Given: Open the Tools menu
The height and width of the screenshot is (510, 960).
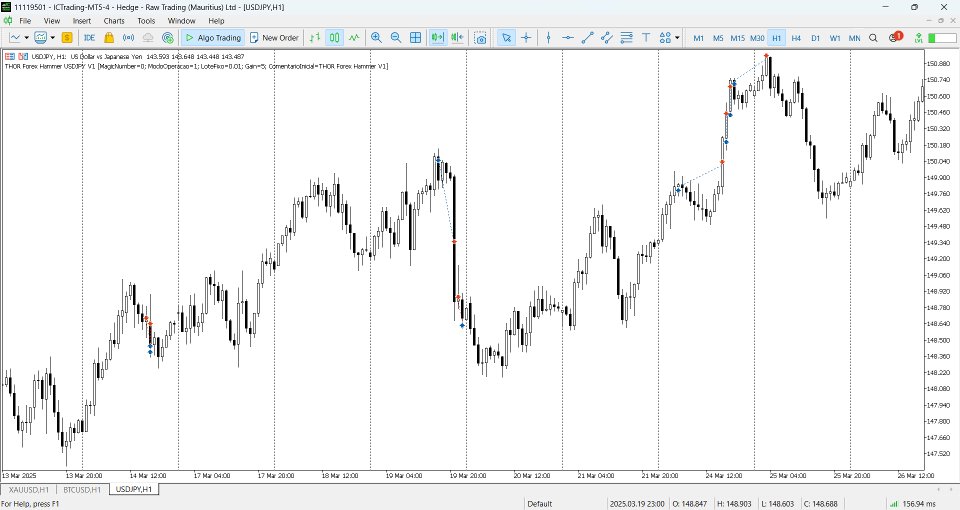Looking at the screenshot, I should pyautogui.click(x=146, y=20).
